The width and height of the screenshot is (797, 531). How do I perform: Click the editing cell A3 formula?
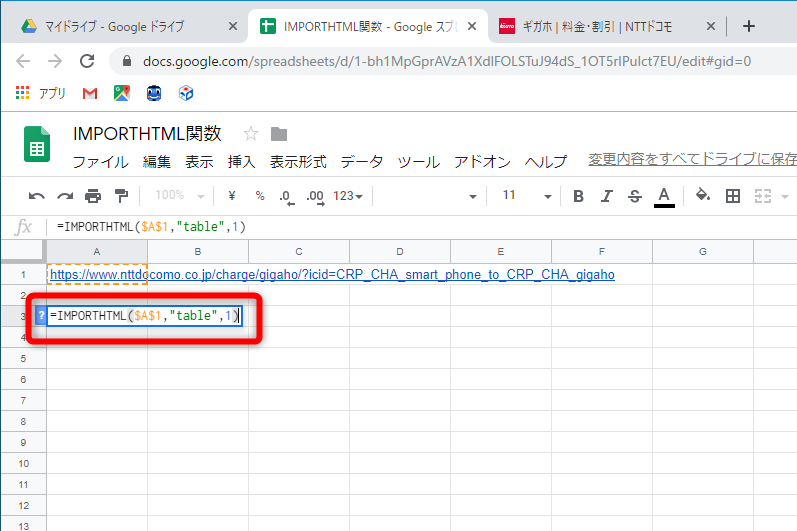point(144,316)
